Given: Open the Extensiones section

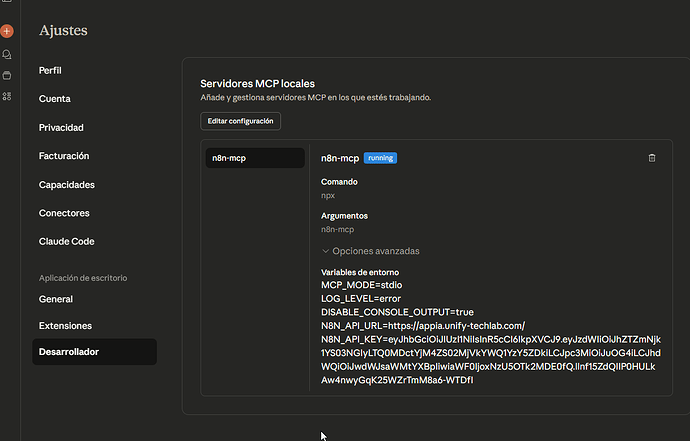Looking at the screenshot, I should tap(65, 326).
